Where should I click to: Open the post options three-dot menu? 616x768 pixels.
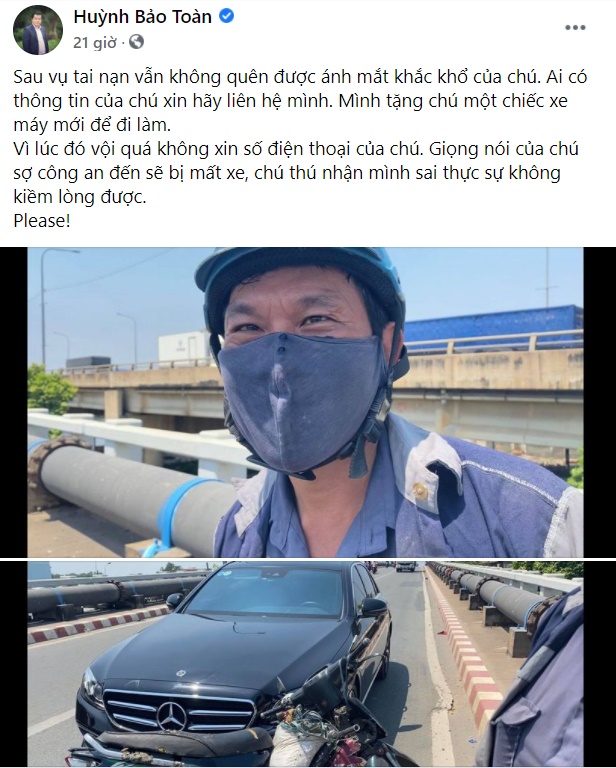[x=575, y=27]
